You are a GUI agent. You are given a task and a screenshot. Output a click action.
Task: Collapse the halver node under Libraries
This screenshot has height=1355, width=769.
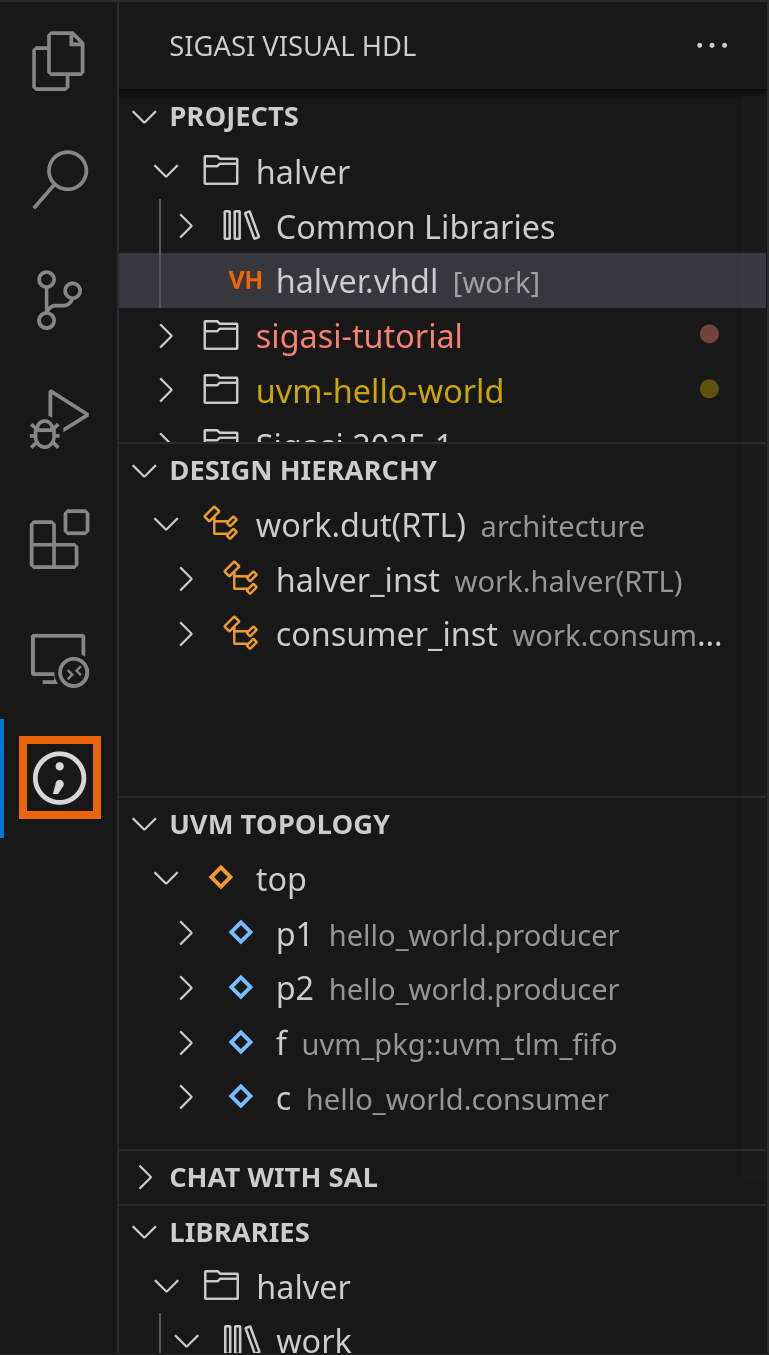pos(166,1286)
